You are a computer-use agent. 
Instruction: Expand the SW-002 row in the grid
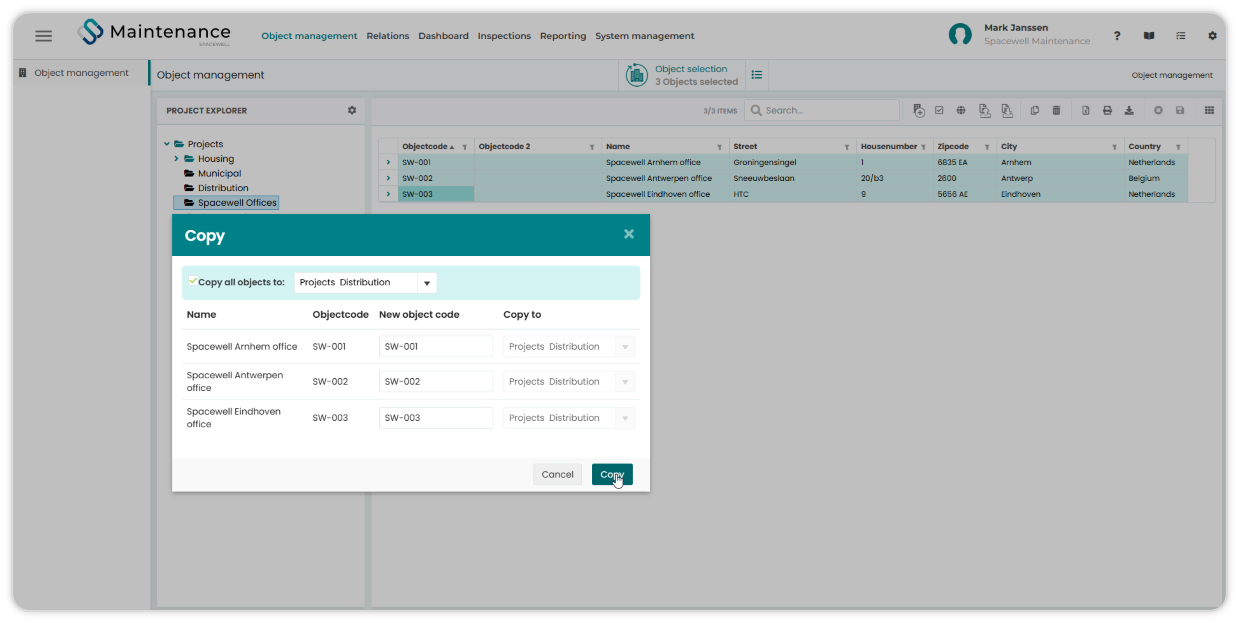[388, 178]
